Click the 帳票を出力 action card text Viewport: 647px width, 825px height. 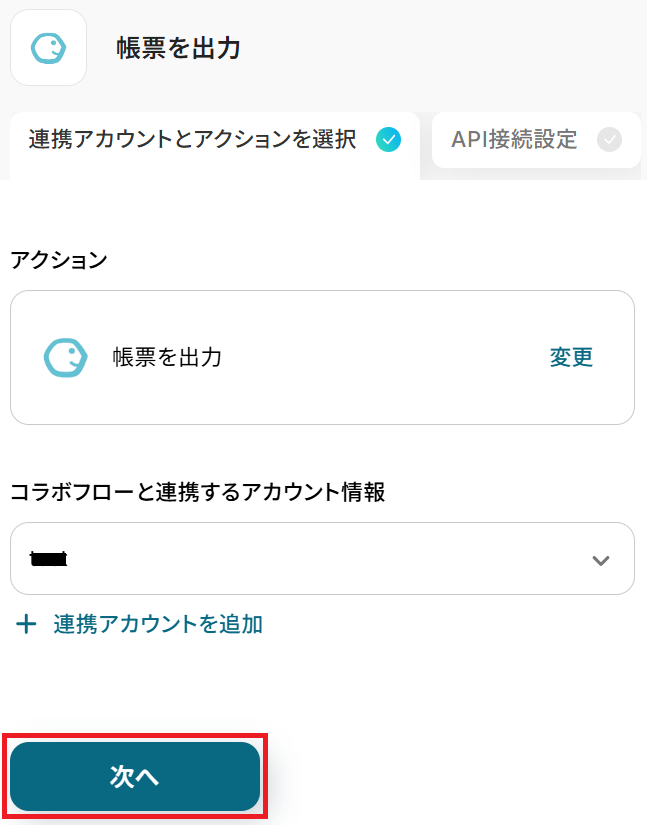click(x=167, y=357)
